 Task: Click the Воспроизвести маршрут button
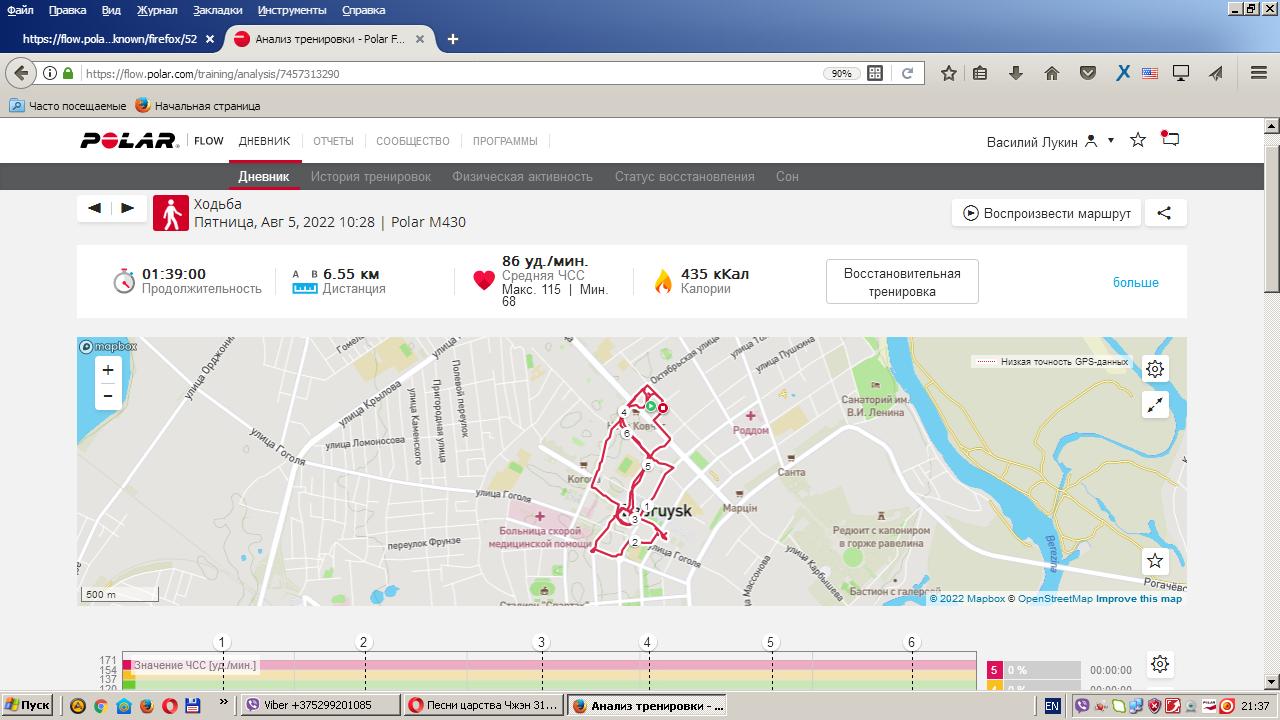pos(1046,213)
